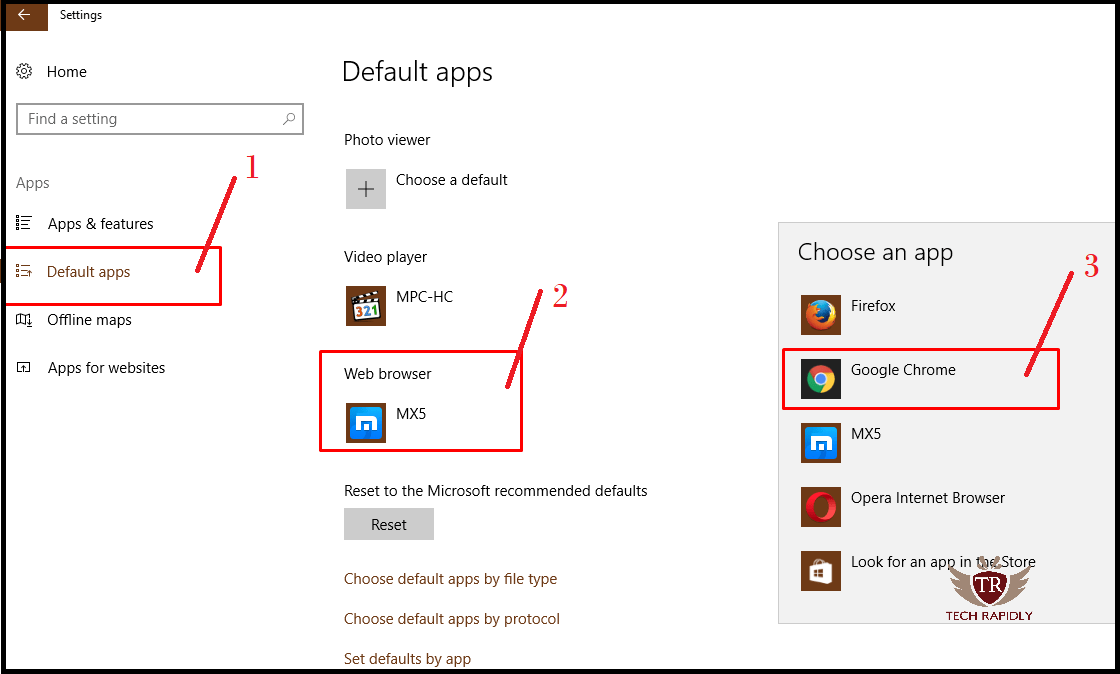Select Google Chrome as default browser
Screen dimensions: 1120x674
pyautogui.click(x=903, y=370)
